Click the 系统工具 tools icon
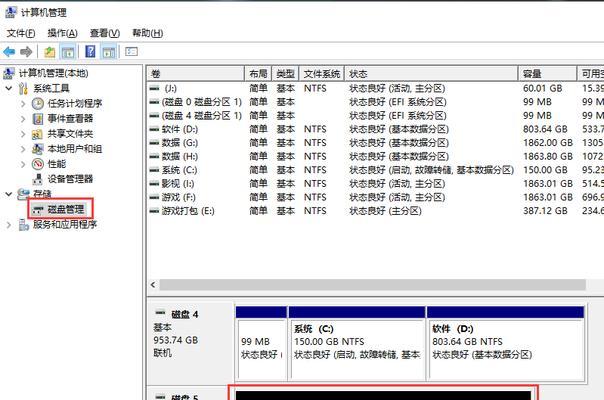Image resolution: width=604 pixels, height=400 pixels. tap(23, 88)
